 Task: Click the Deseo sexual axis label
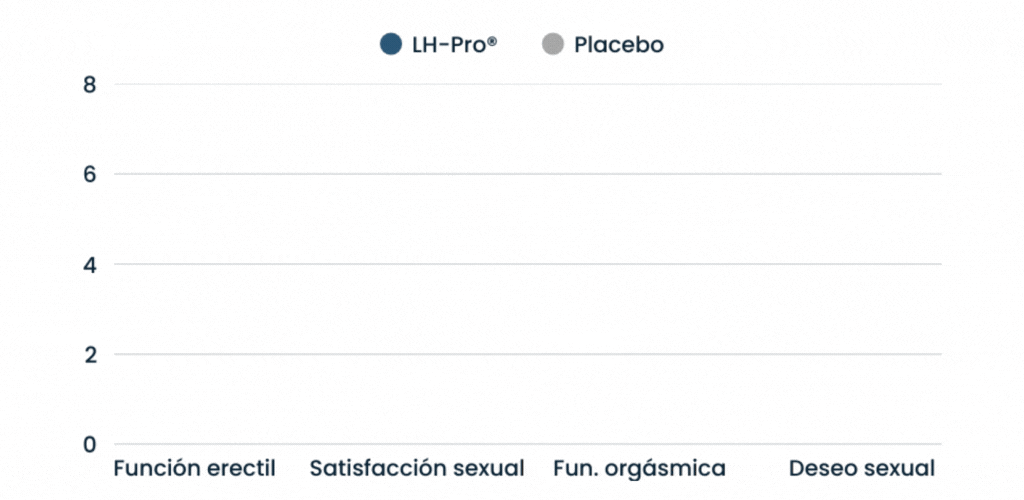pos(861,468)
